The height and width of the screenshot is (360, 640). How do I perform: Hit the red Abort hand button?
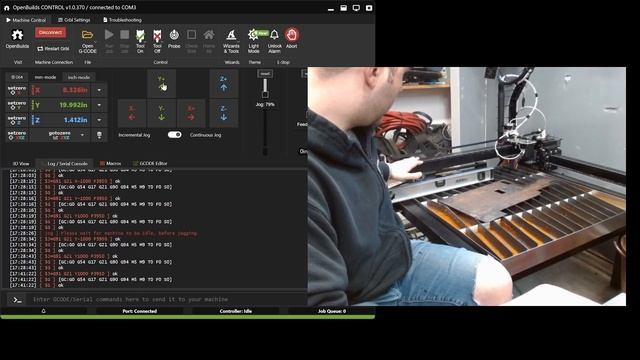(291, 35)
